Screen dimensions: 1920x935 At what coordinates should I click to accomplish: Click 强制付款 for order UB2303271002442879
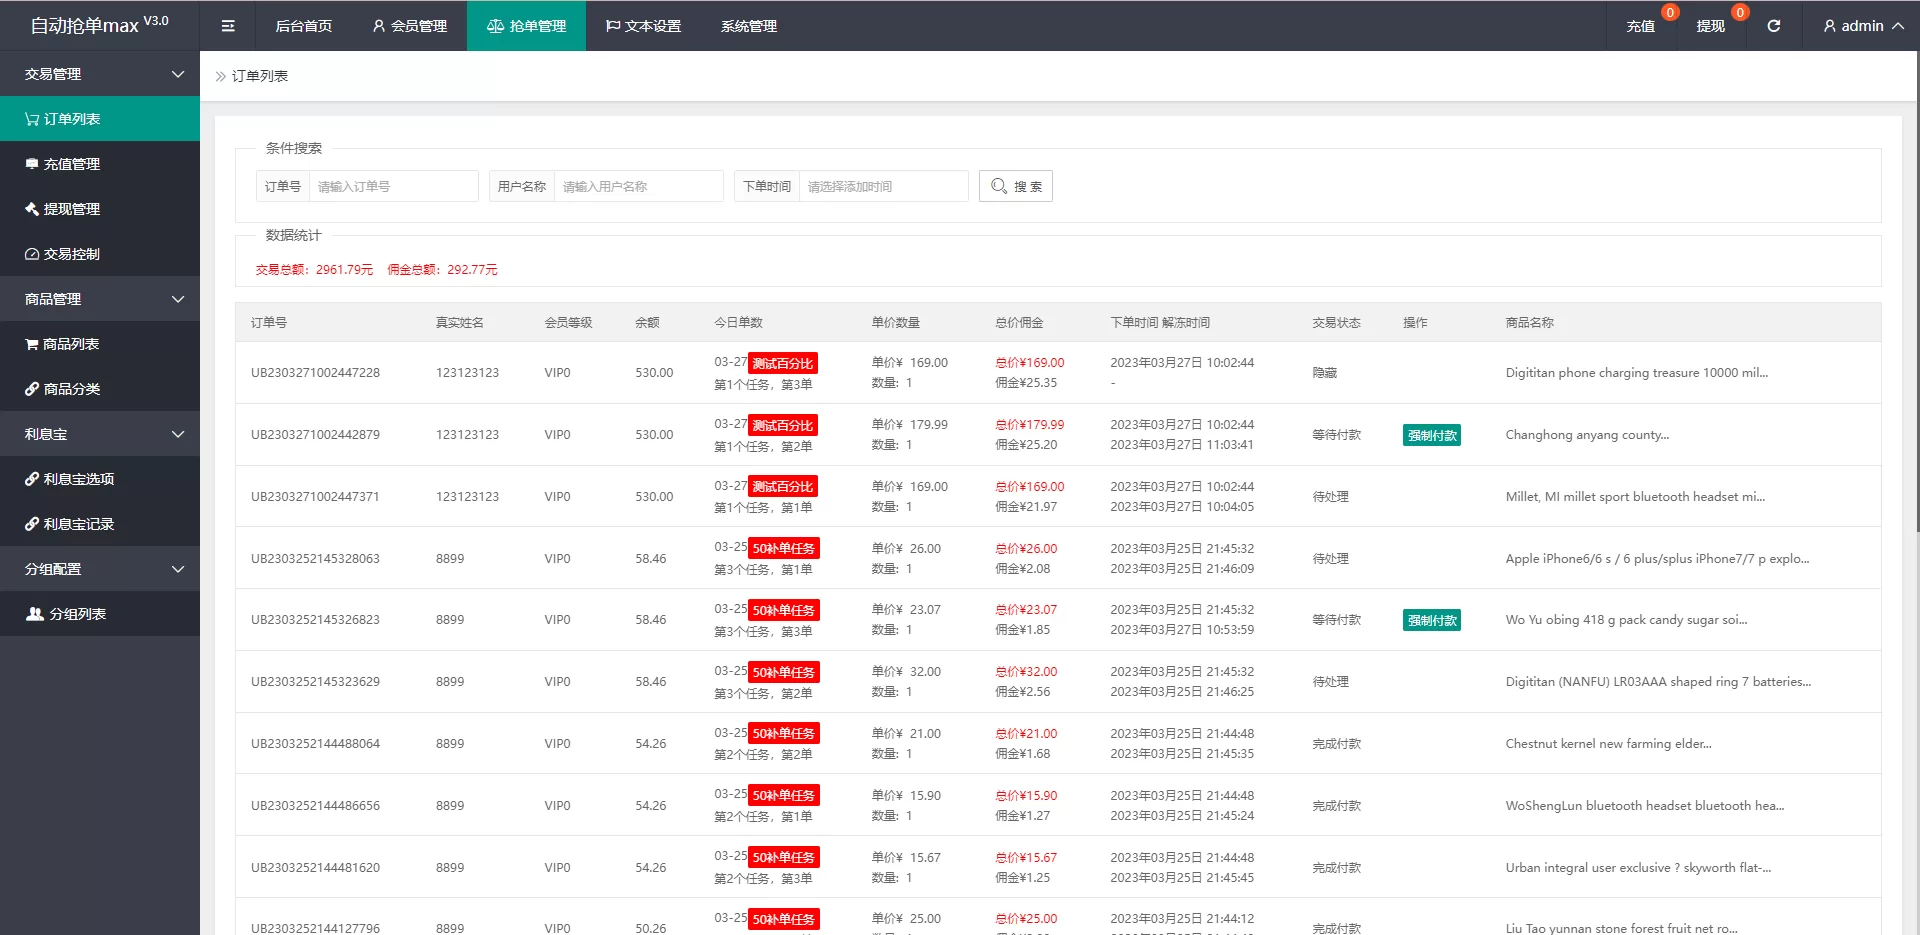point(1431,435)
